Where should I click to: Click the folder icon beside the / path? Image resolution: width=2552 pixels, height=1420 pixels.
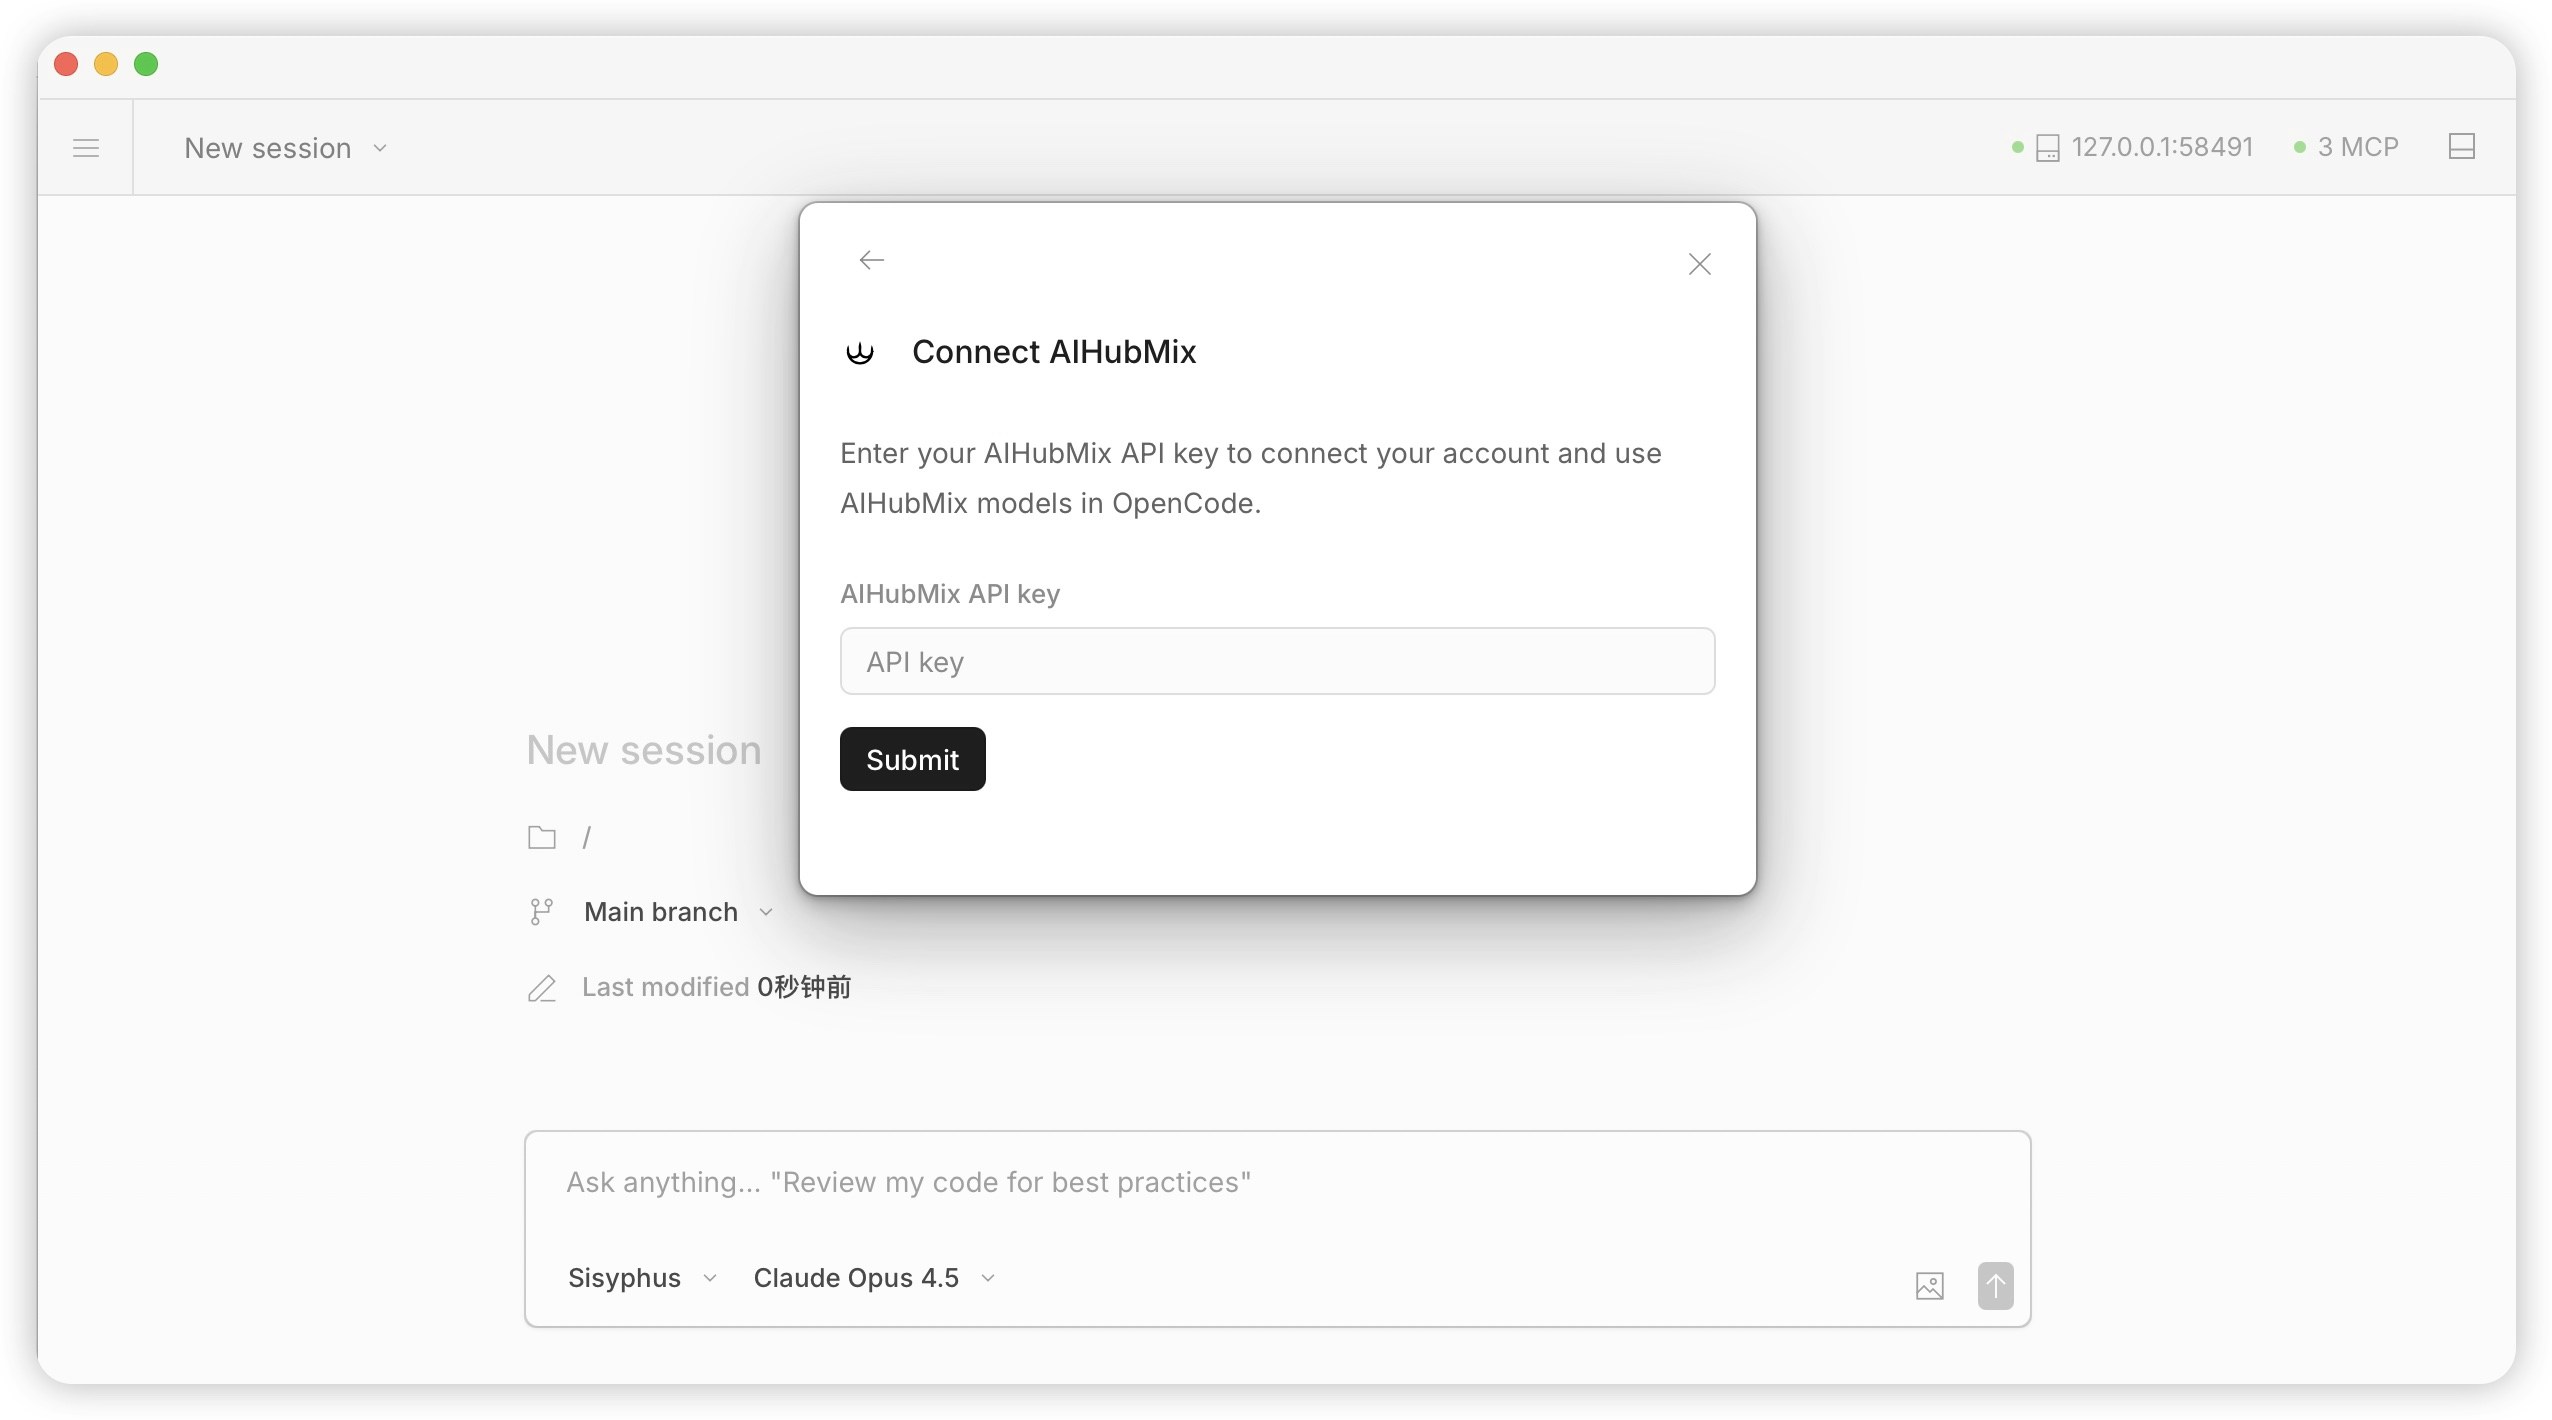[541, 837]
